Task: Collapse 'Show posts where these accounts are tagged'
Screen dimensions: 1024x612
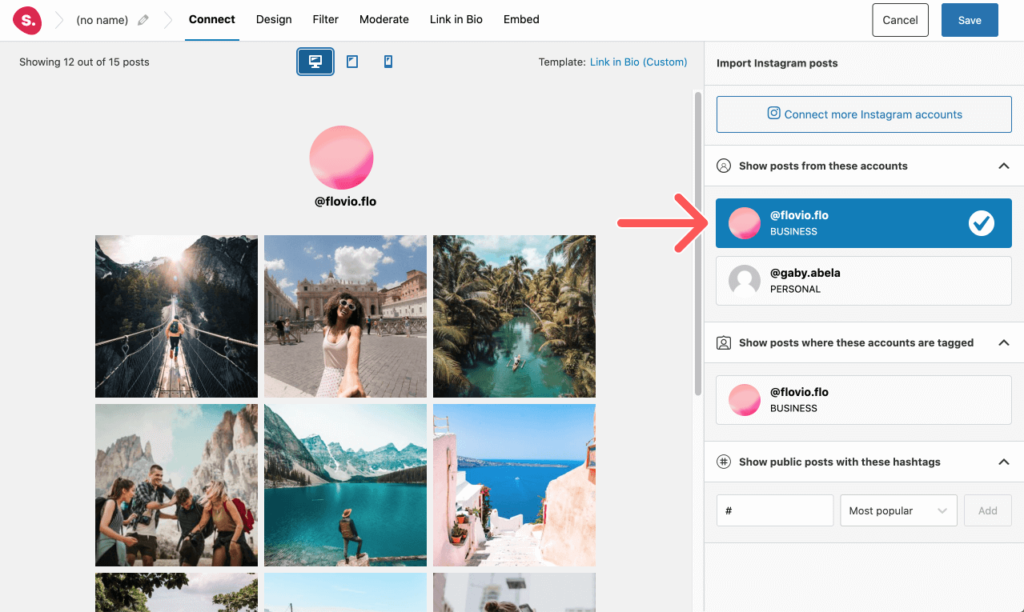Action: click(1004, 343)
